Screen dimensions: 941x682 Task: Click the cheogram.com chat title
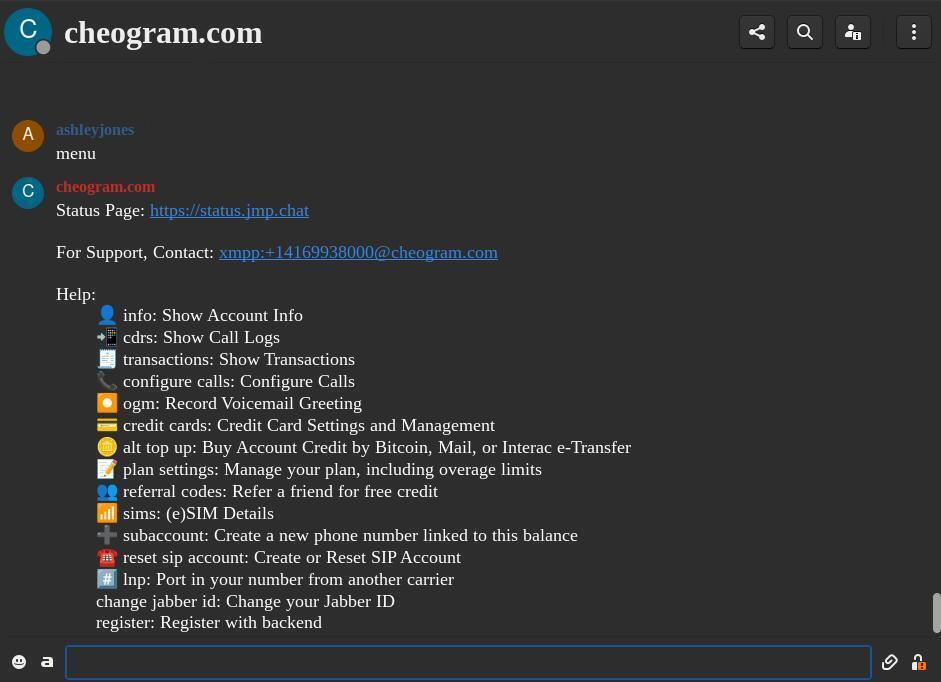tap(163, 33)
